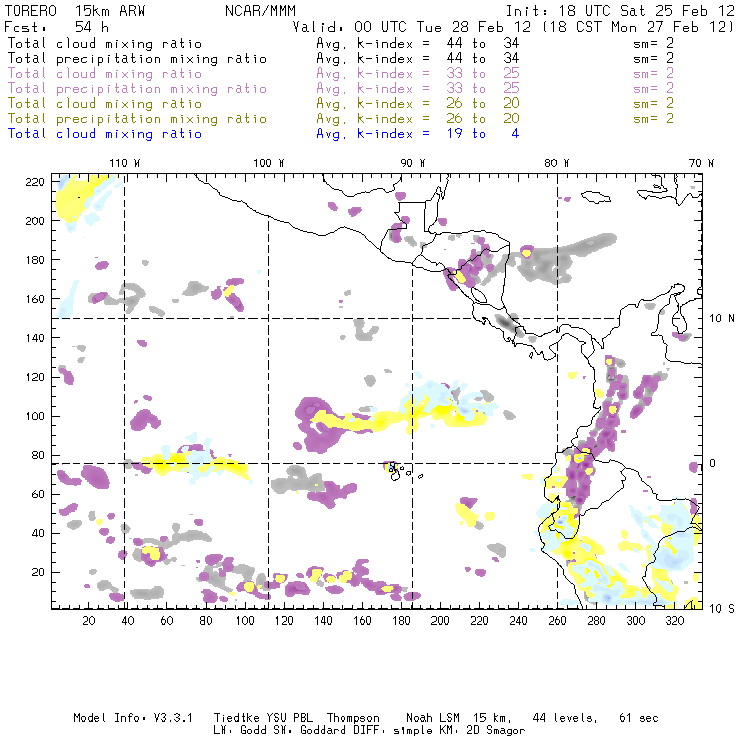Click the "10 S" latitude label
The height and width of the screenshot is (740, 740).
click(x=722, y=609)
